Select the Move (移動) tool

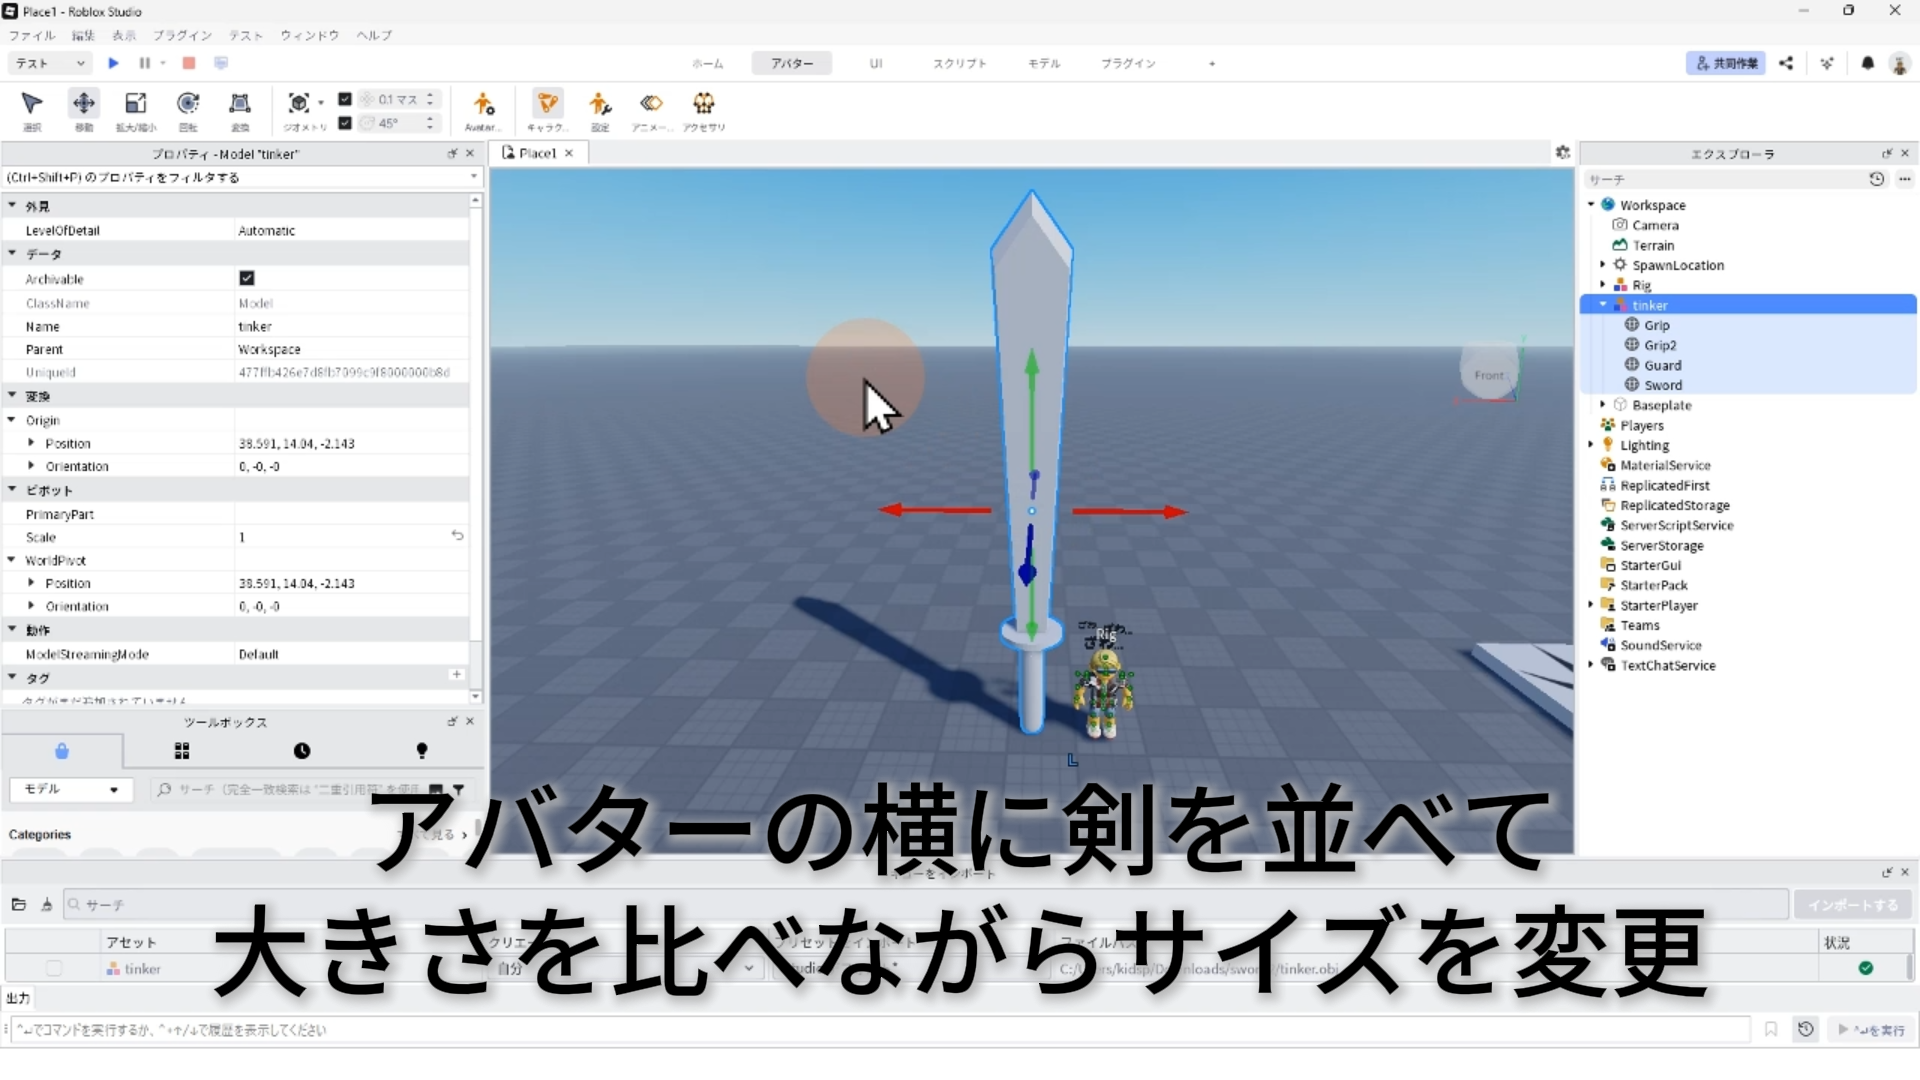point(84,103)
